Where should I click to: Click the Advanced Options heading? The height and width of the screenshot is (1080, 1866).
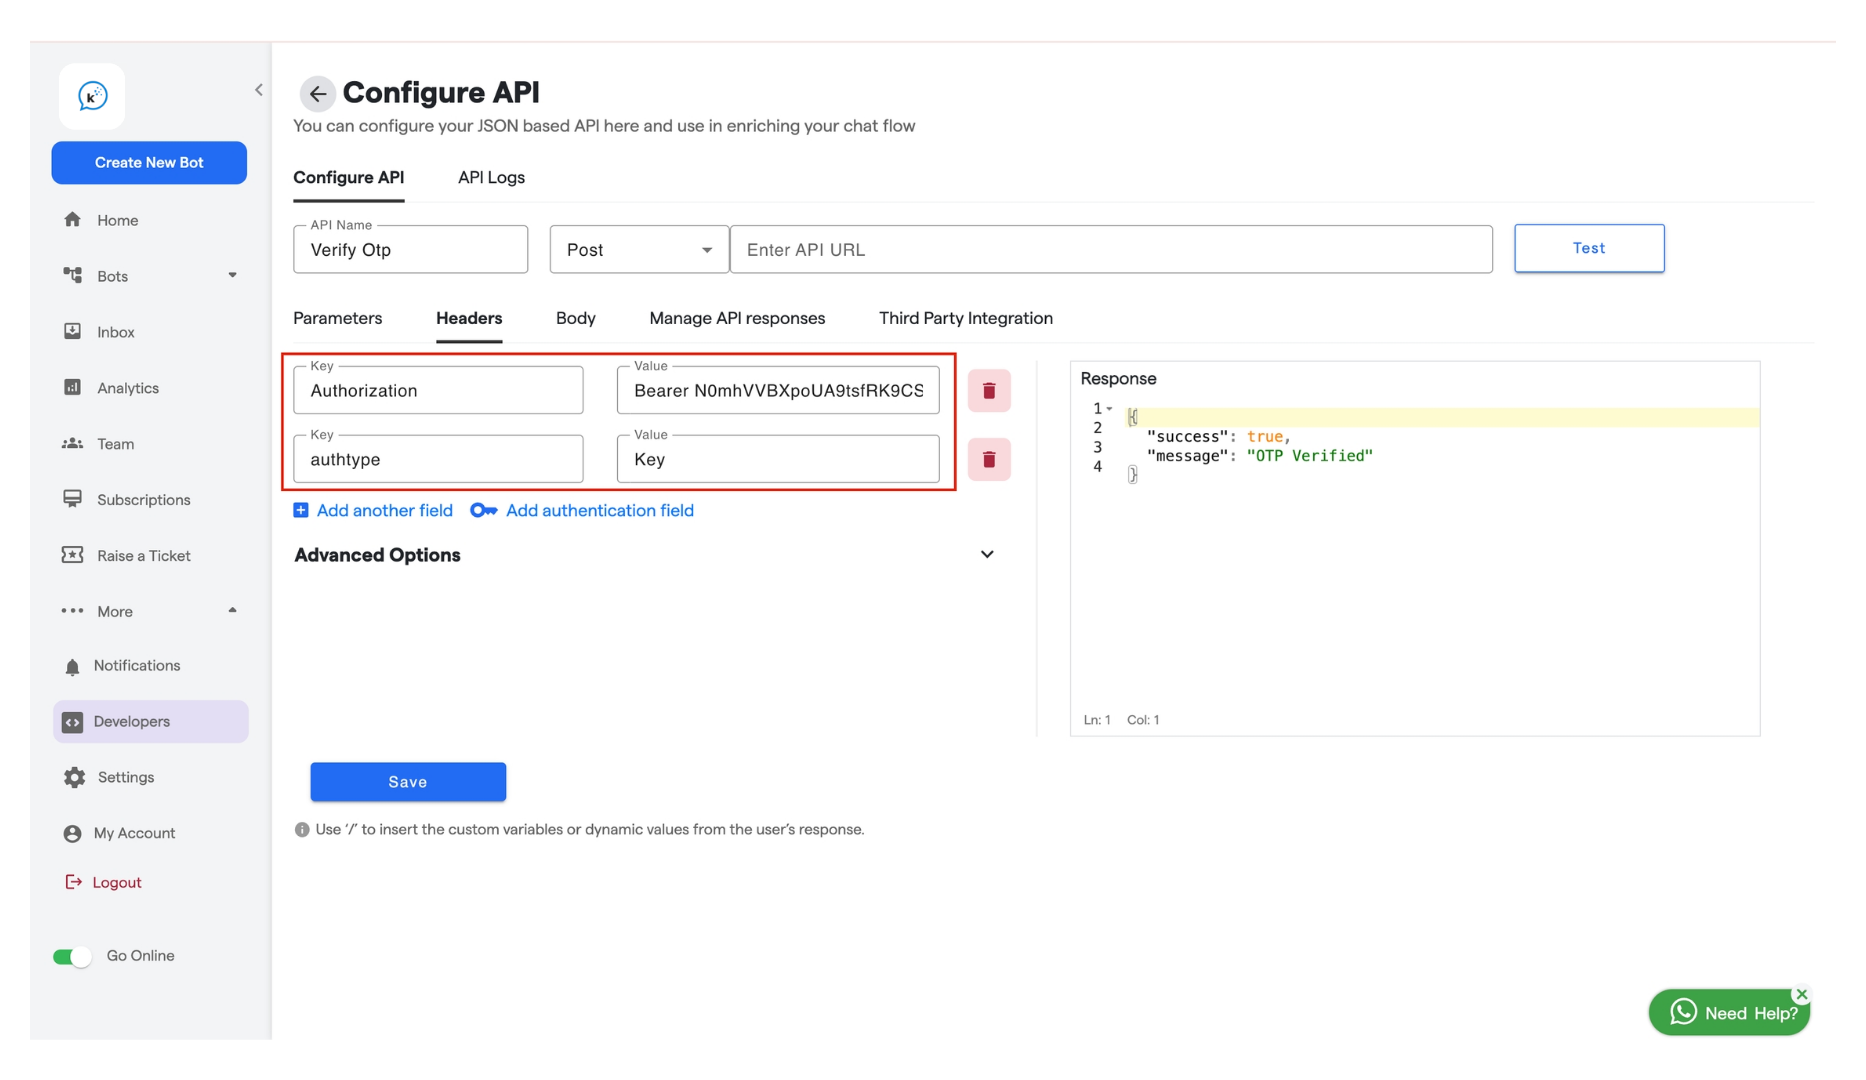[377, 555]
